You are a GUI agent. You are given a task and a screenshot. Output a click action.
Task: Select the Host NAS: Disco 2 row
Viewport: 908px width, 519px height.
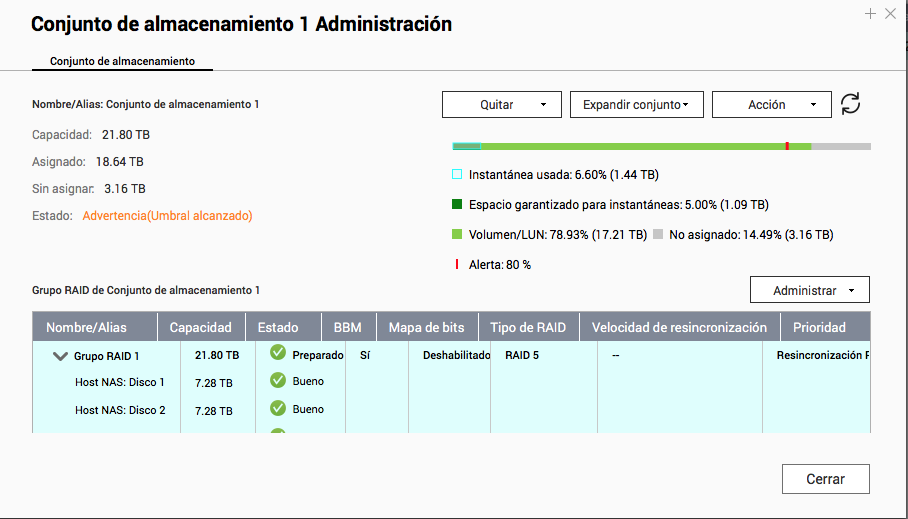pyautogui.click(x=120, y=410)
